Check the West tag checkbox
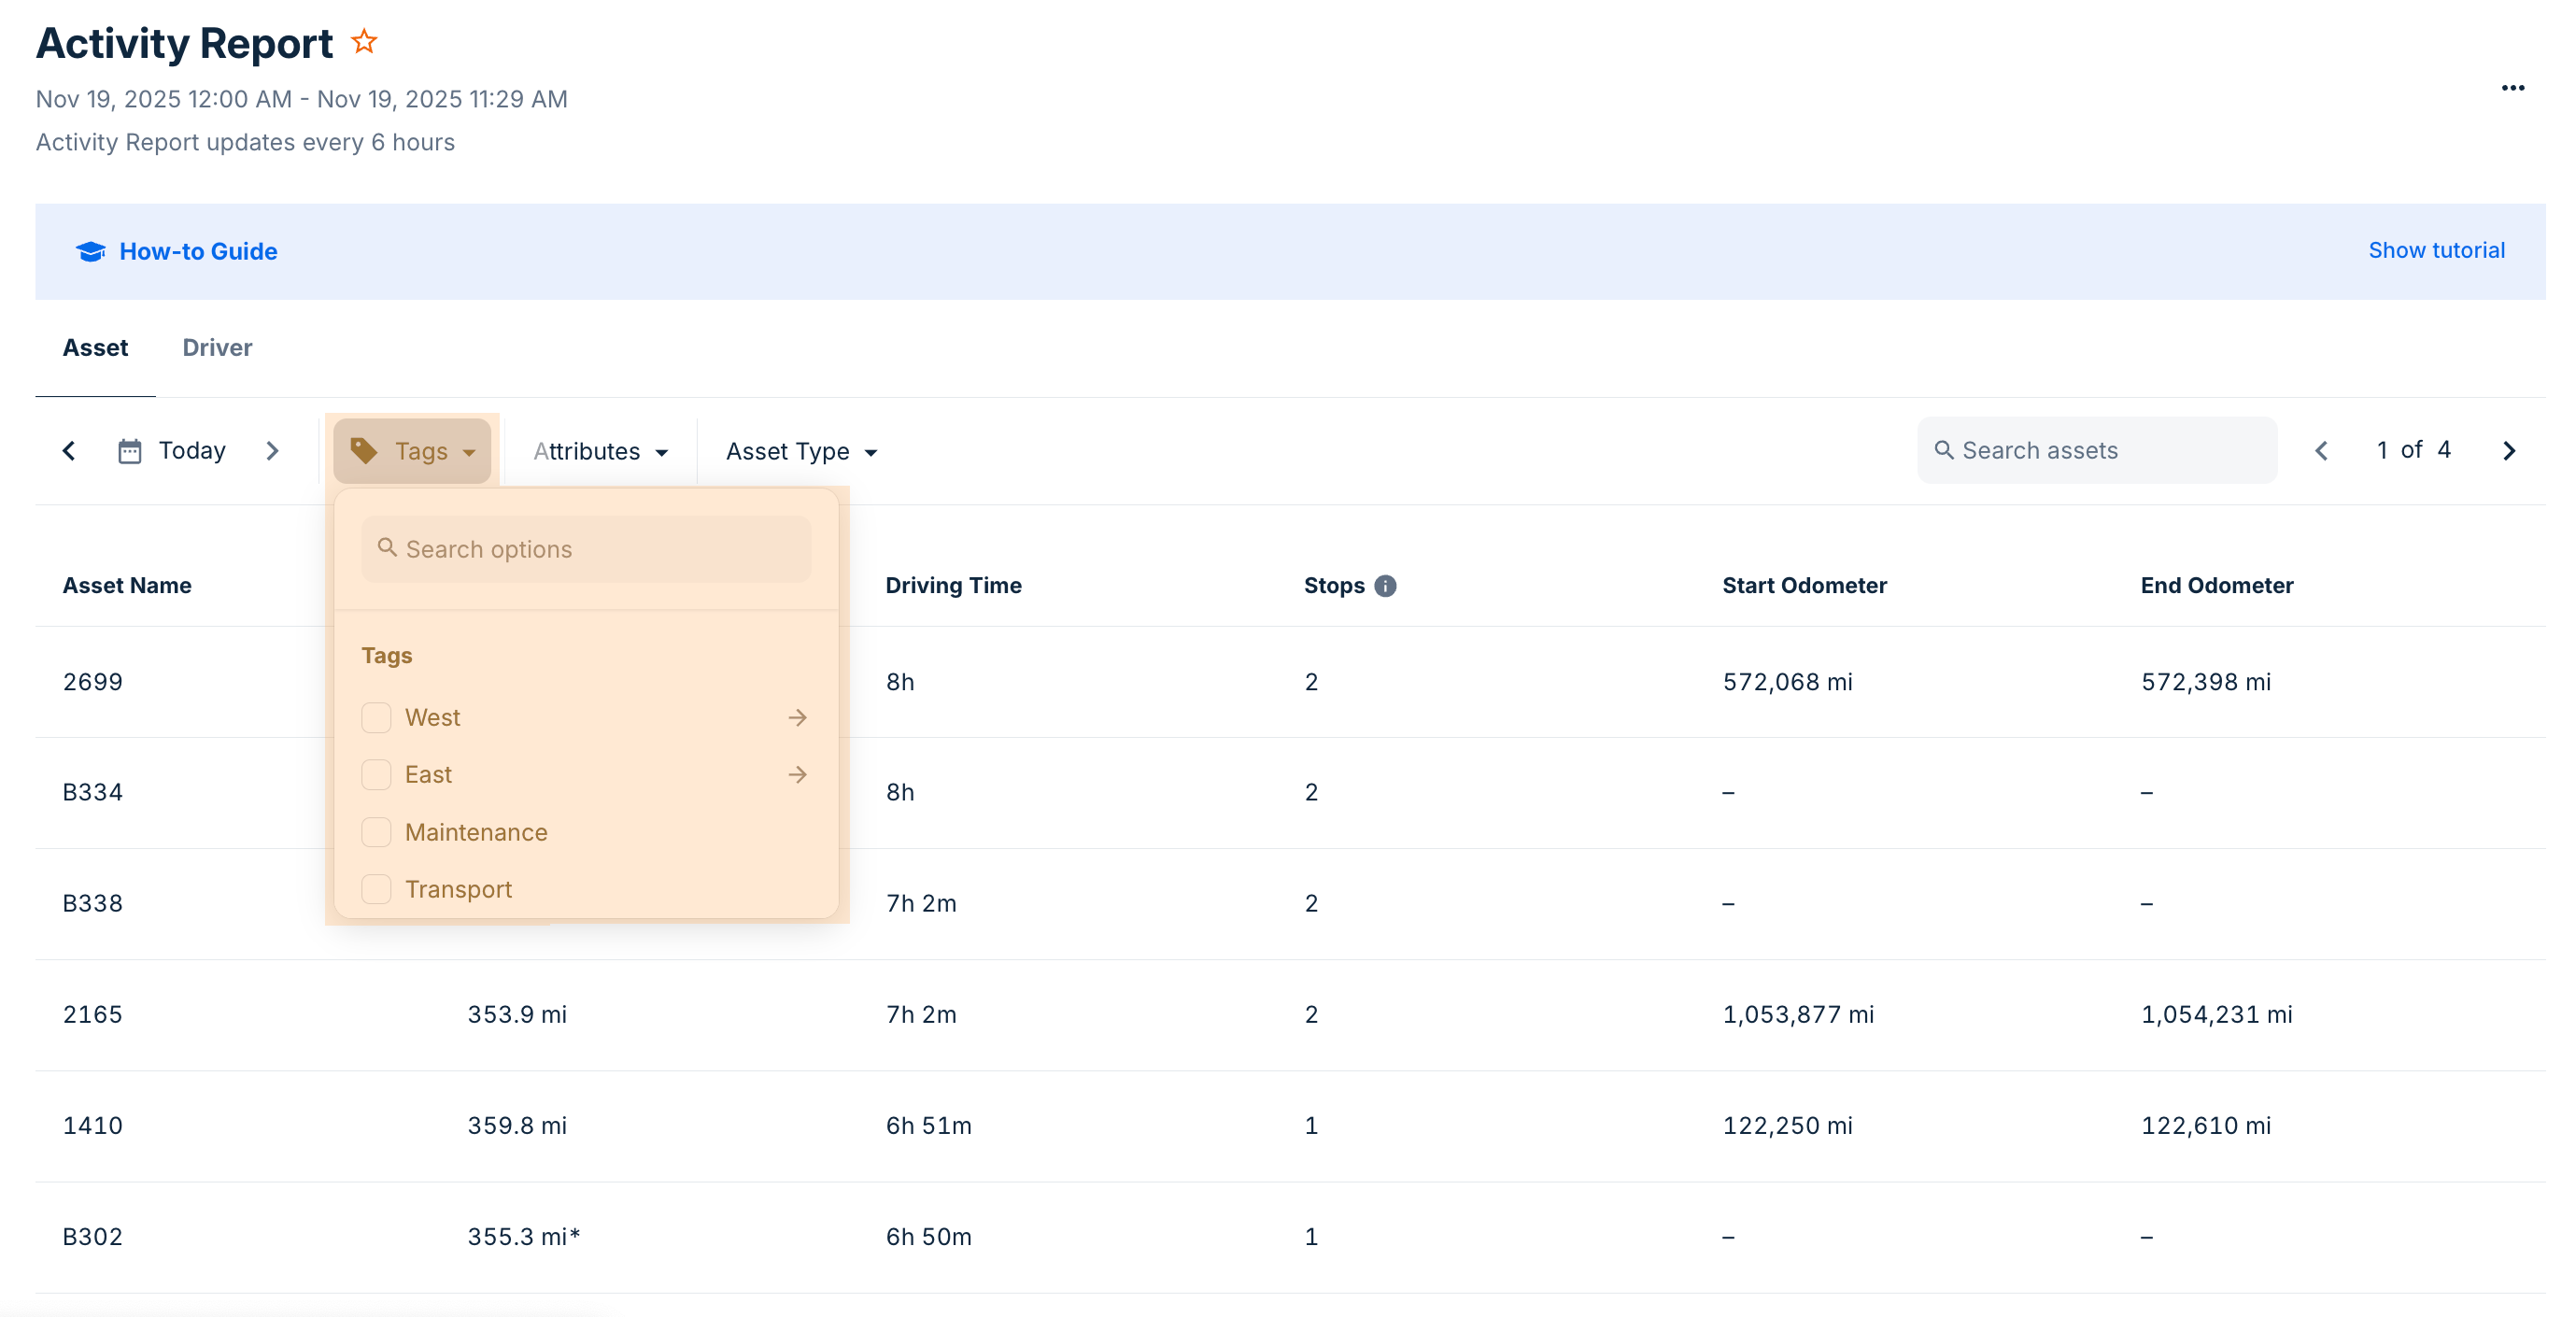The height and width of the screenshot is (1317, 2576). 376,717
